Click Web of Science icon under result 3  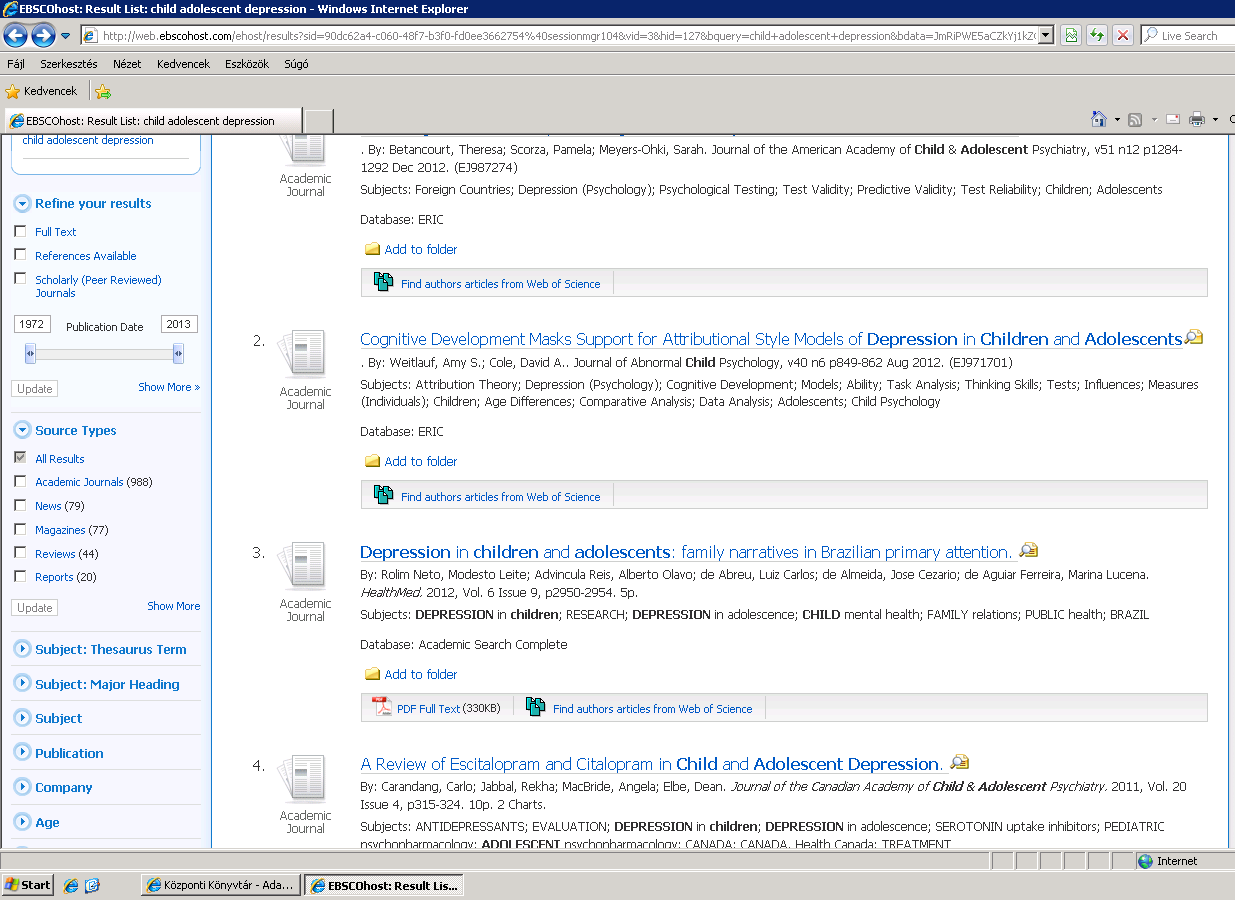click(x=535, y=707)
